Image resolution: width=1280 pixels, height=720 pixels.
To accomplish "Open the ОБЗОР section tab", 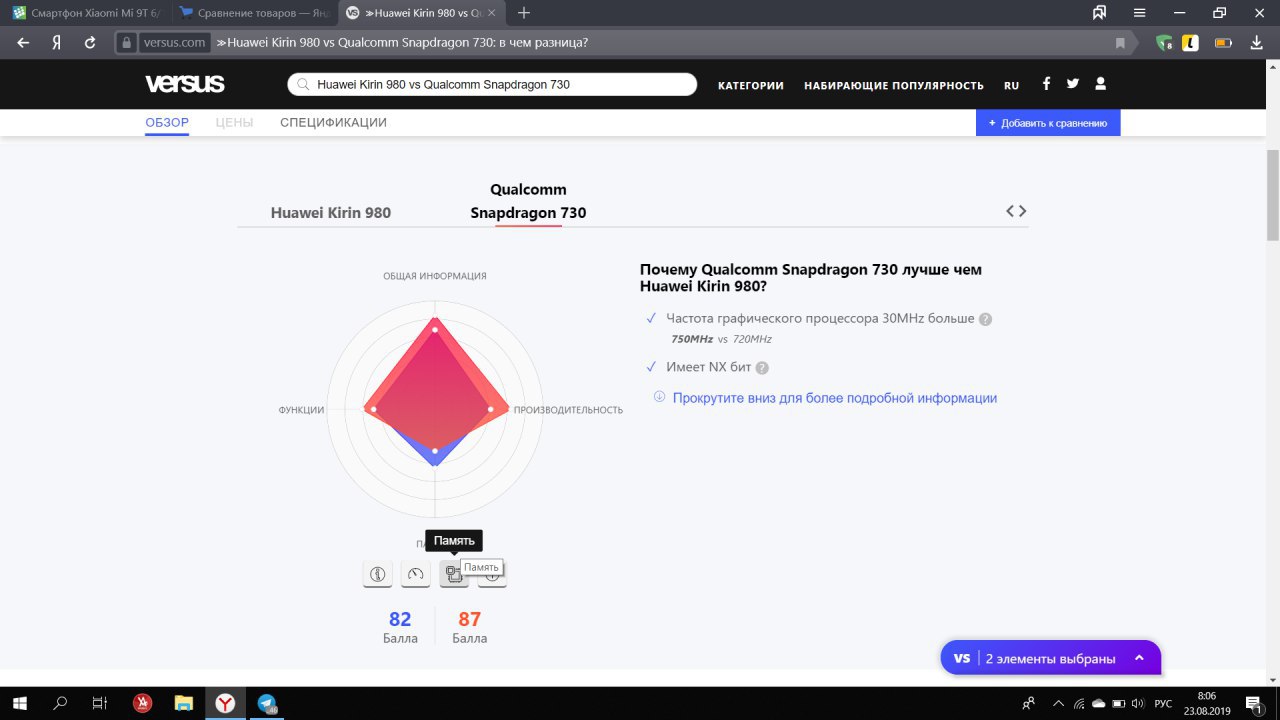I will click(x=167, y=123).
